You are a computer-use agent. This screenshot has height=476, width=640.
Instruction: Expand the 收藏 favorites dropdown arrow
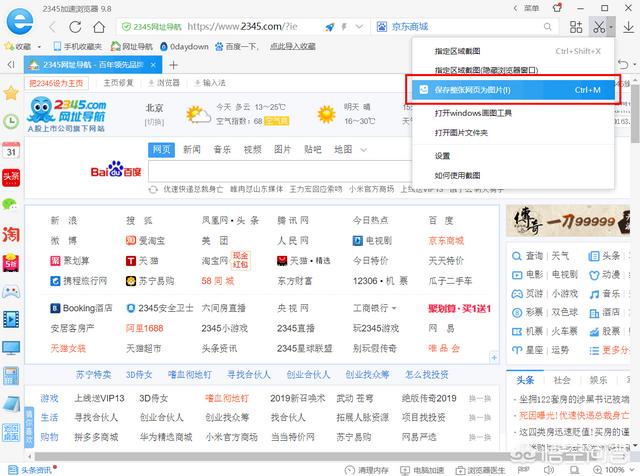[x=39, y=47]
